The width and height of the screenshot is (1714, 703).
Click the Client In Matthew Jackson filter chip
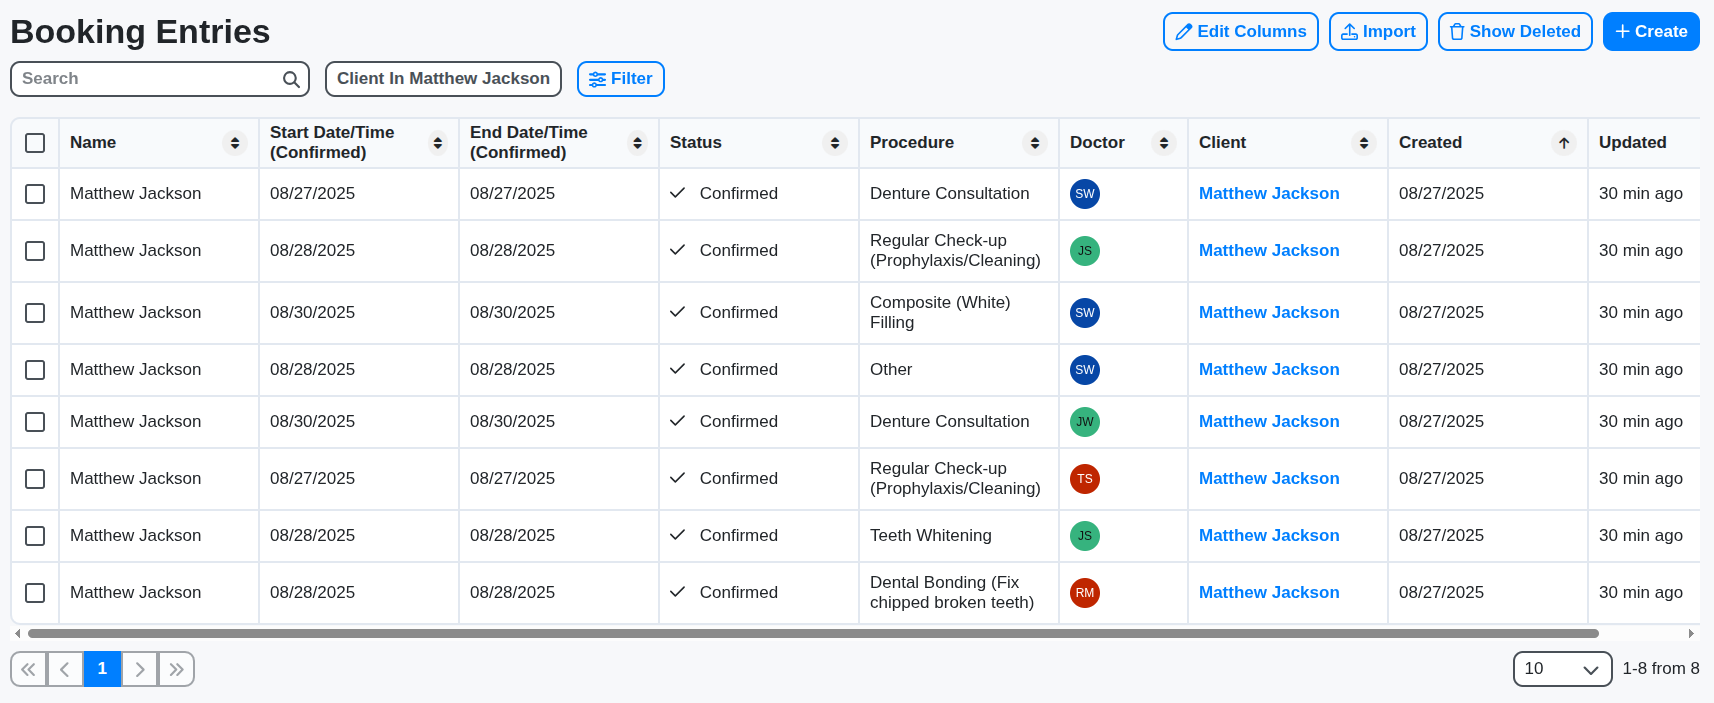443,79
